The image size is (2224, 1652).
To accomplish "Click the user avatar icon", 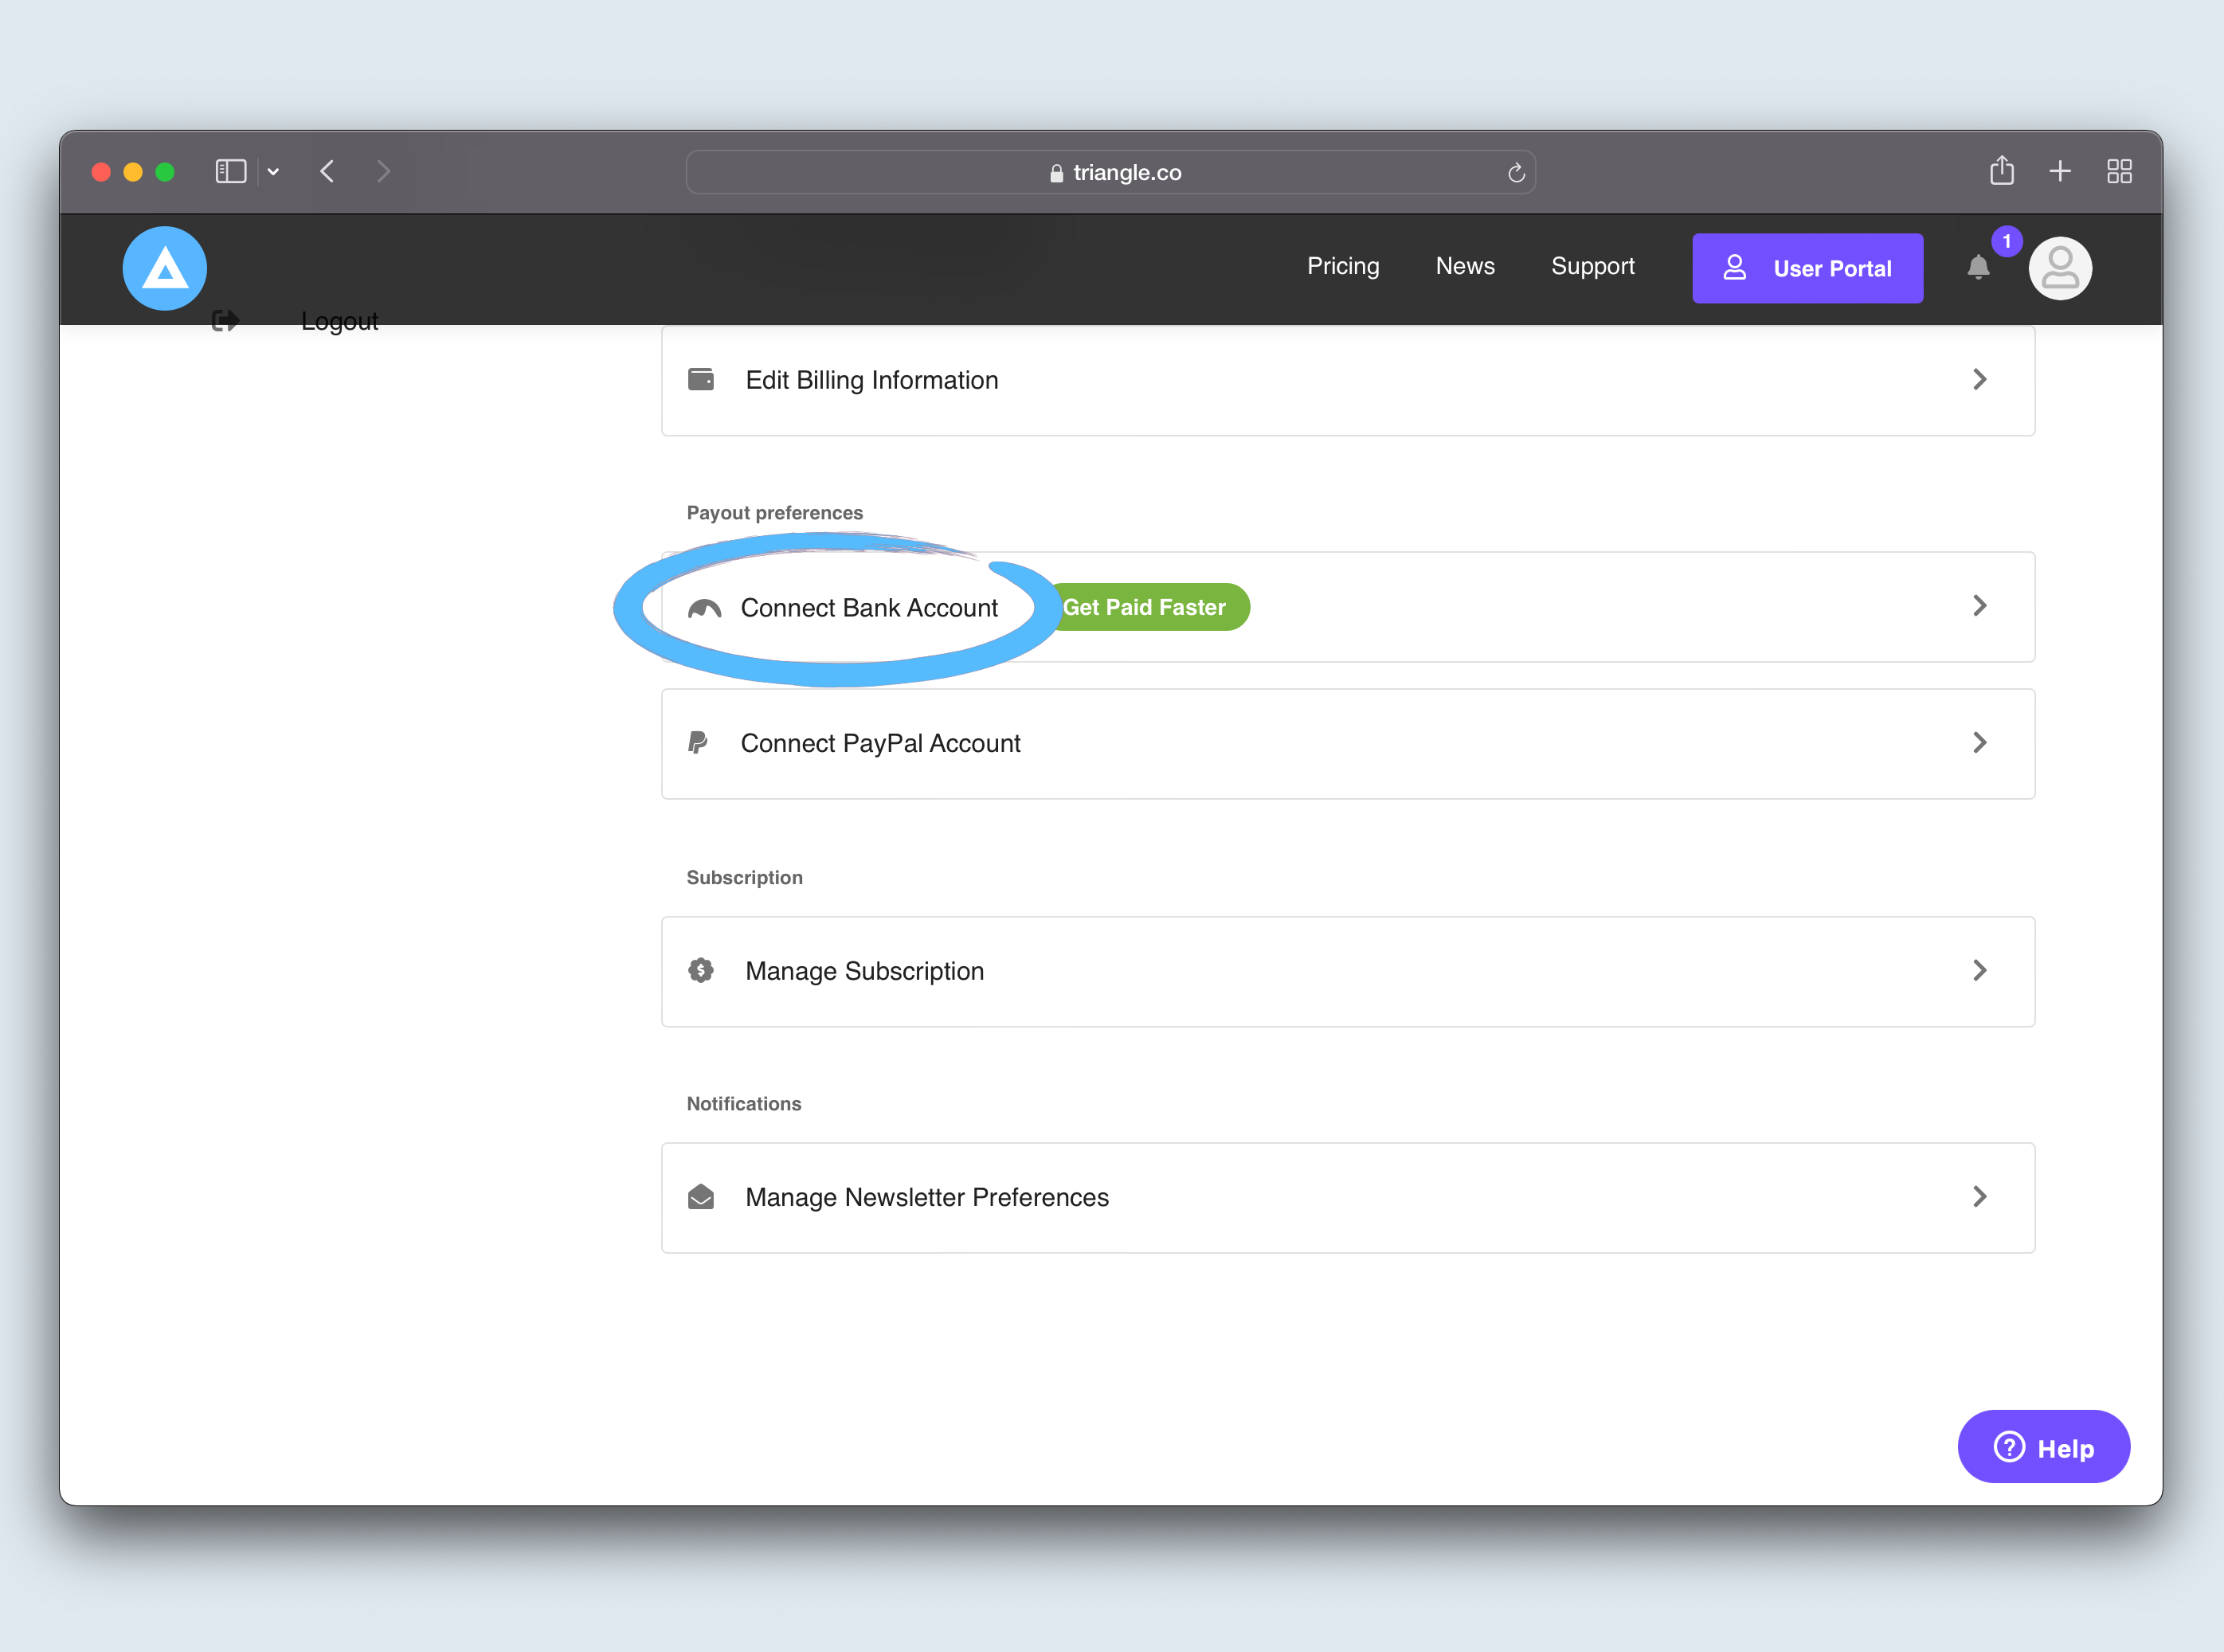I will pyautogui.click(x=2059, y=268).
